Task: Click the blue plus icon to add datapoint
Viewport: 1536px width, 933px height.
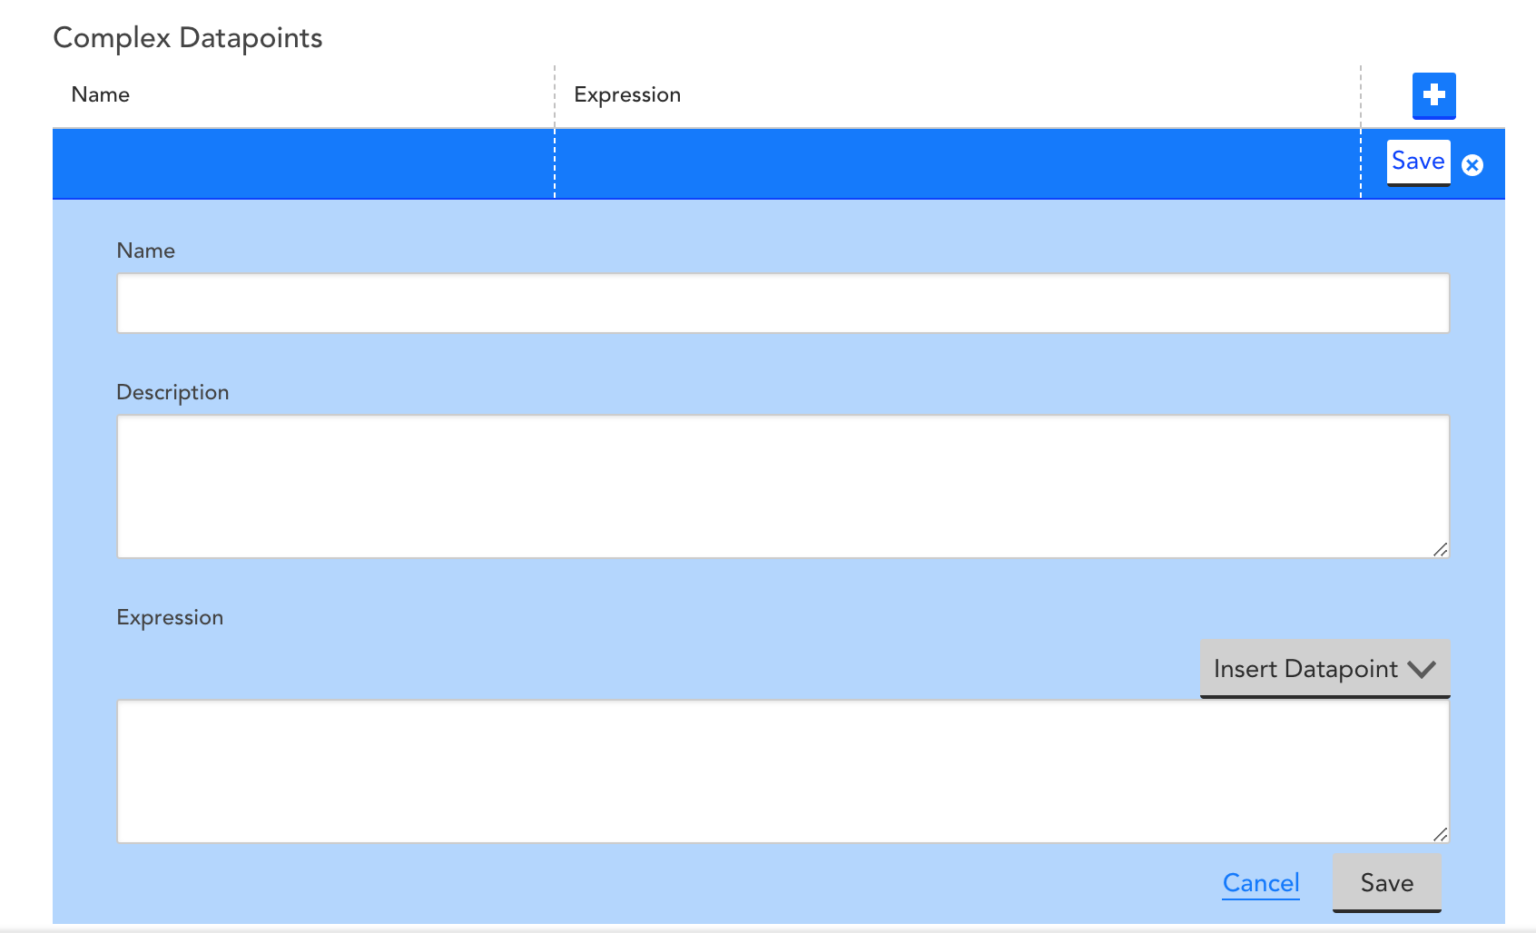Action: click(x=1433, y=95)
